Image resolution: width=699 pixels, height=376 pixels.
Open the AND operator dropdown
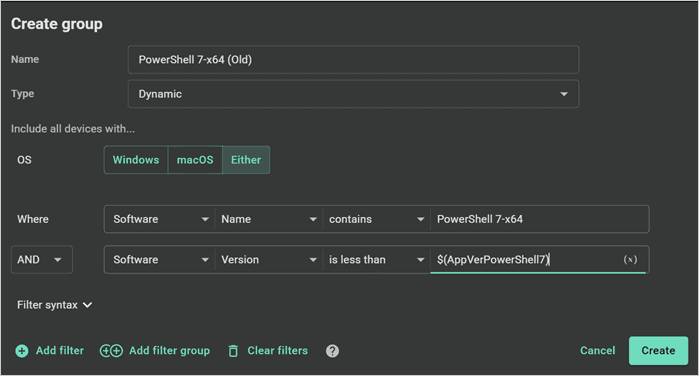[41, 260]
